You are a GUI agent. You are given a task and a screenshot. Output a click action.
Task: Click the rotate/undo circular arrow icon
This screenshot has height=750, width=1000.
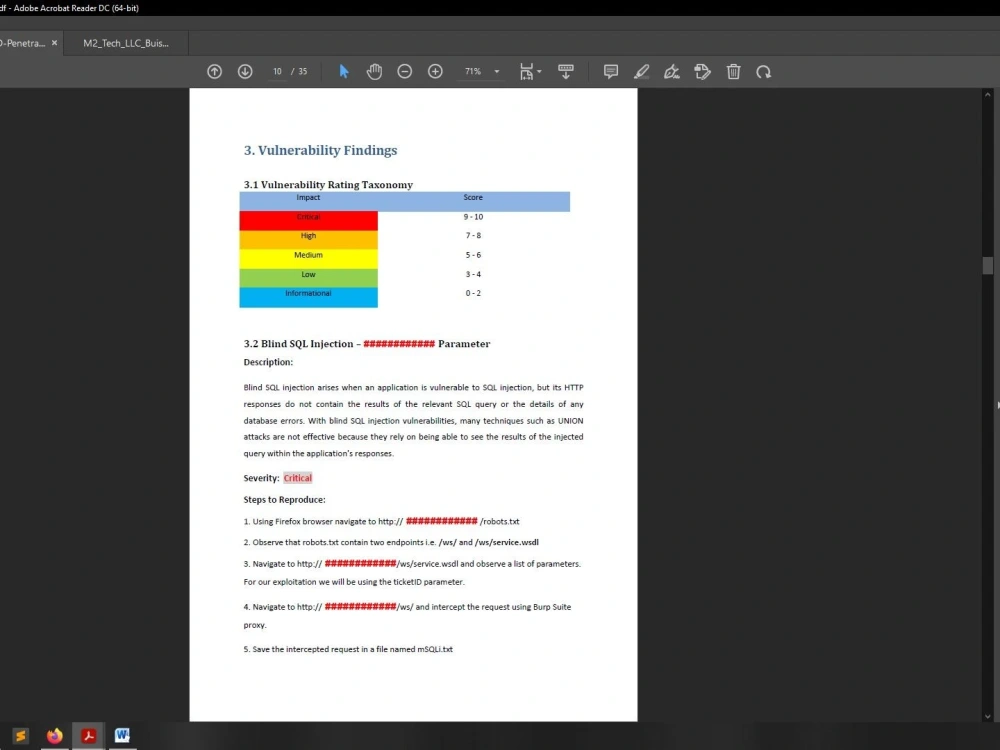pyautogui.click(x=763, y=71)
